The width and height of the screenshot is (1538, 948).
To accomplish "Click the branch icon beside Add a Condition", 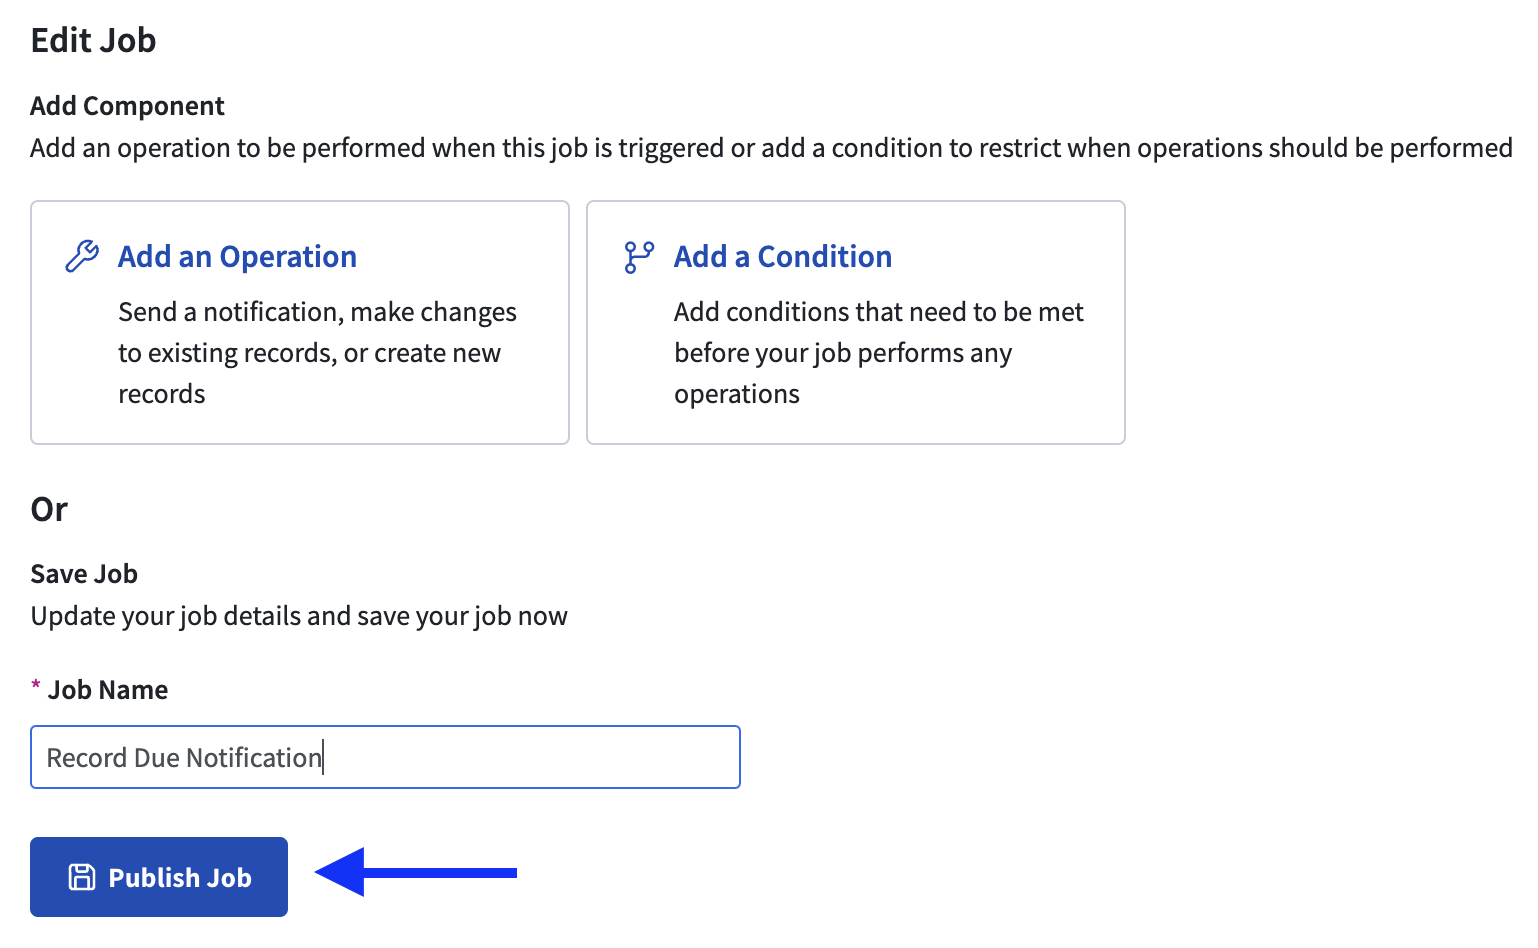I will point(639,257).
